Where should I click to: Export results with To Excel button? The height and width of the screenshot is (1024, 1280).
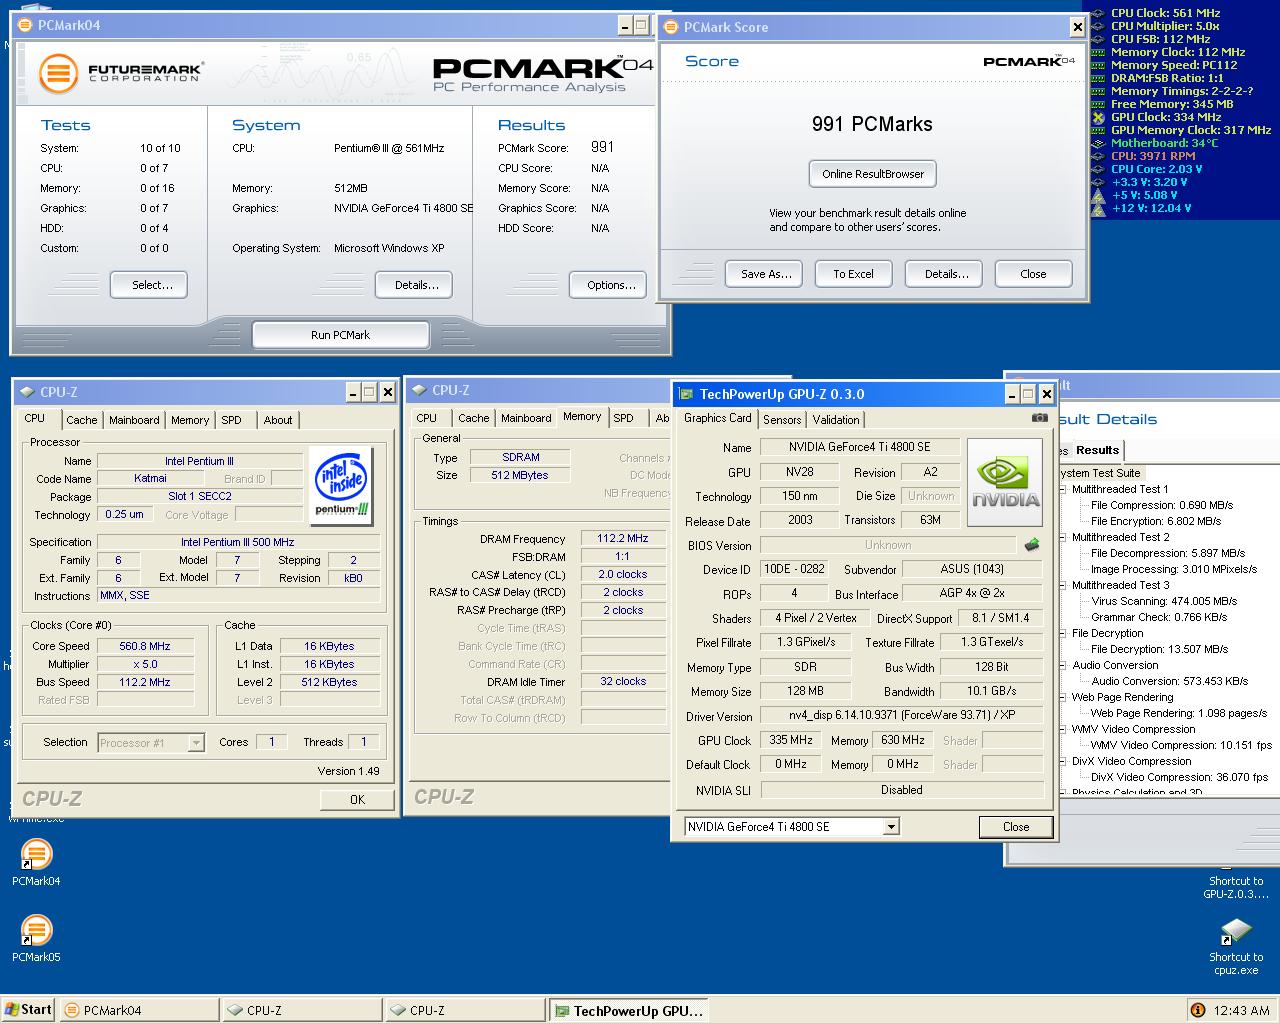(x=853, y=274)
